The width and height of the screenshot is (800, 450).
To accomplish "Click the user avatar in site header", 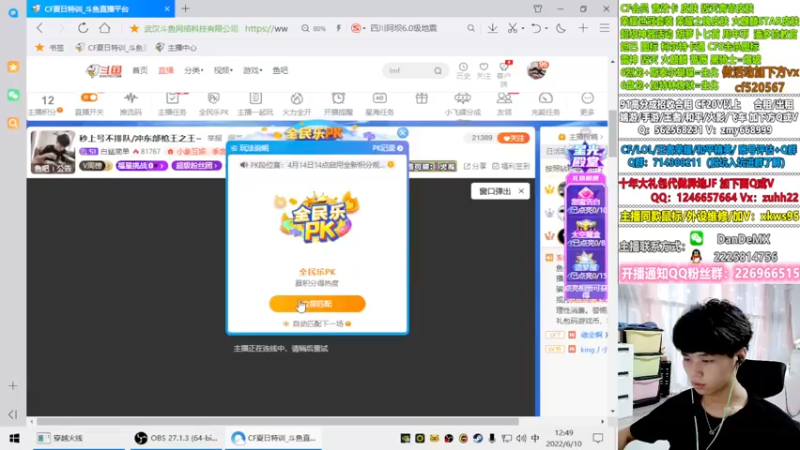I will click(x=536, y=70).
